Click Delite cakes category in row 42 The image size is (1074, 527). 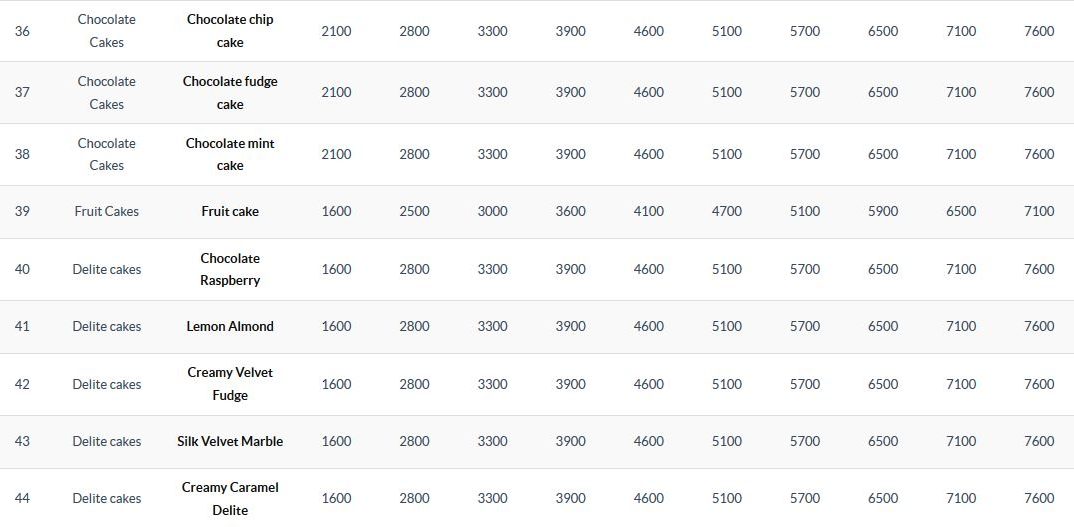coord(107,384)
